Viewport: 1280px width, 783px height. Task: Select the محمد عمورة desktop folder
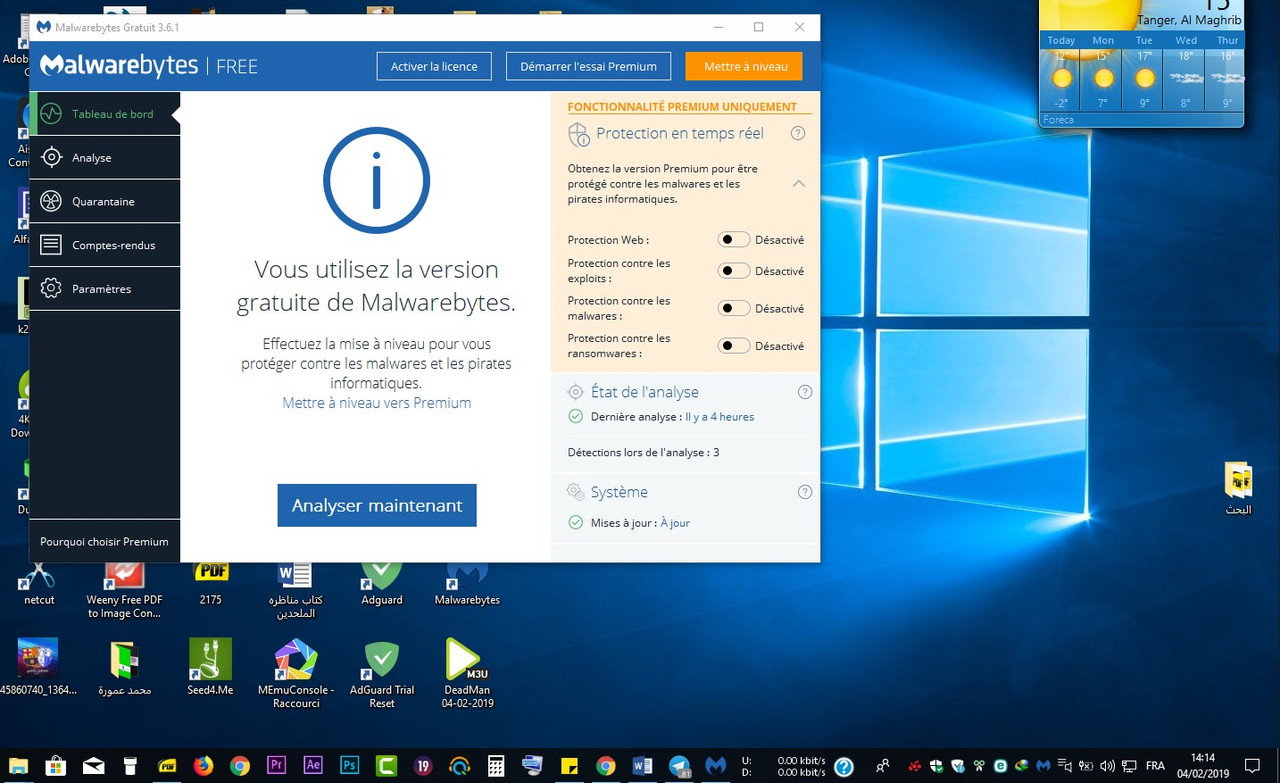pos(125,667)
